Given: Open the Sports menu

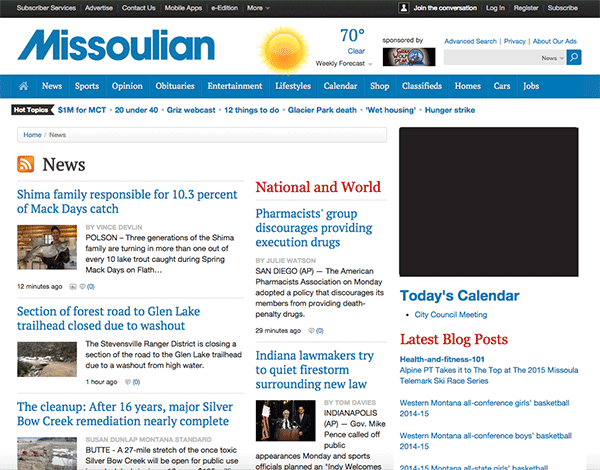Looking at the screenshot, I should pos(87,86).
